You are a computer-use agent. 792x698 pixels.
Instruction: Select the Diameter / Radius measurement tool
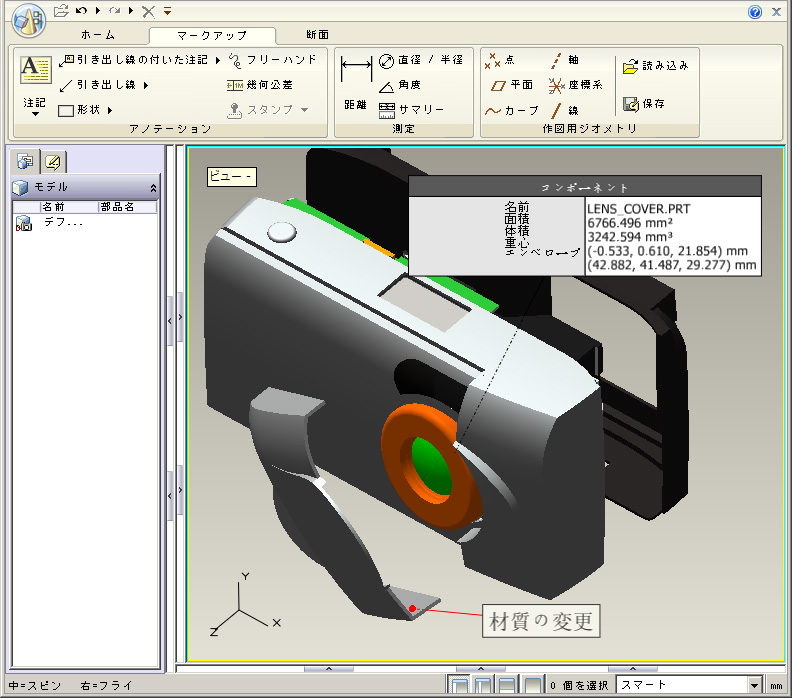[x=421, y=60]
